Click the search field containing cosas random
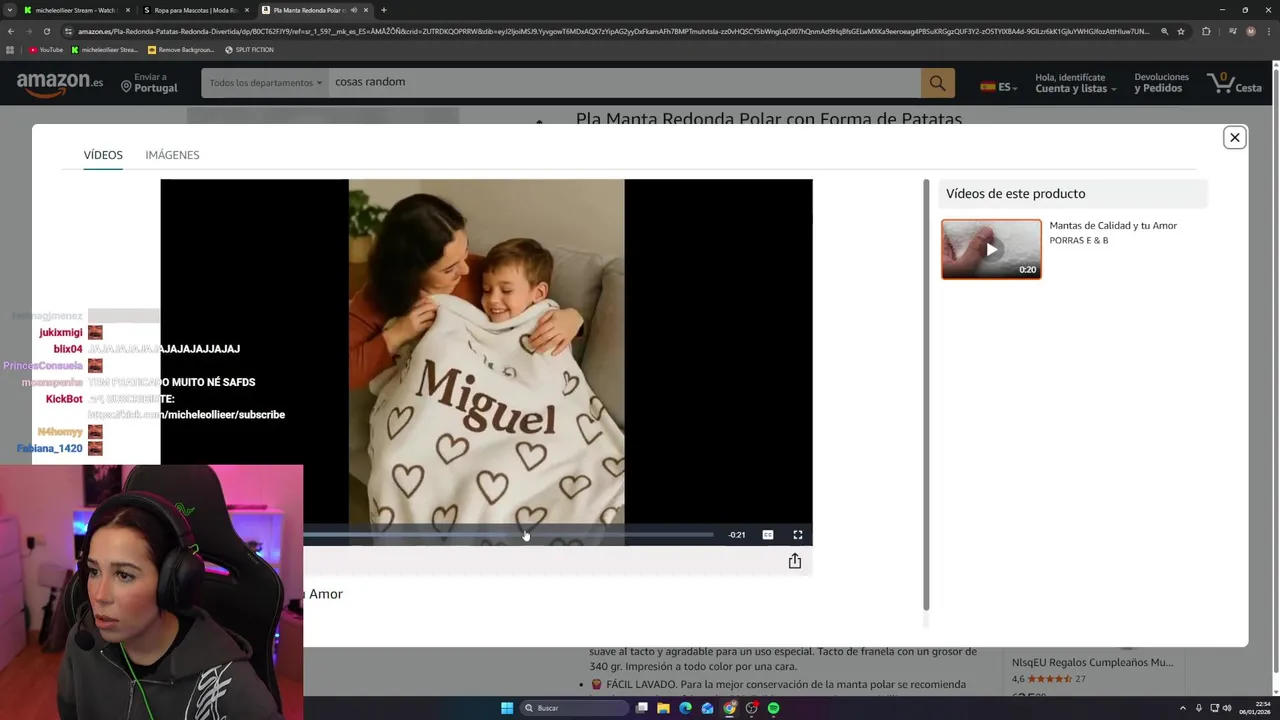The height and width of the screenshot is (720, 1280). (624, 83)
